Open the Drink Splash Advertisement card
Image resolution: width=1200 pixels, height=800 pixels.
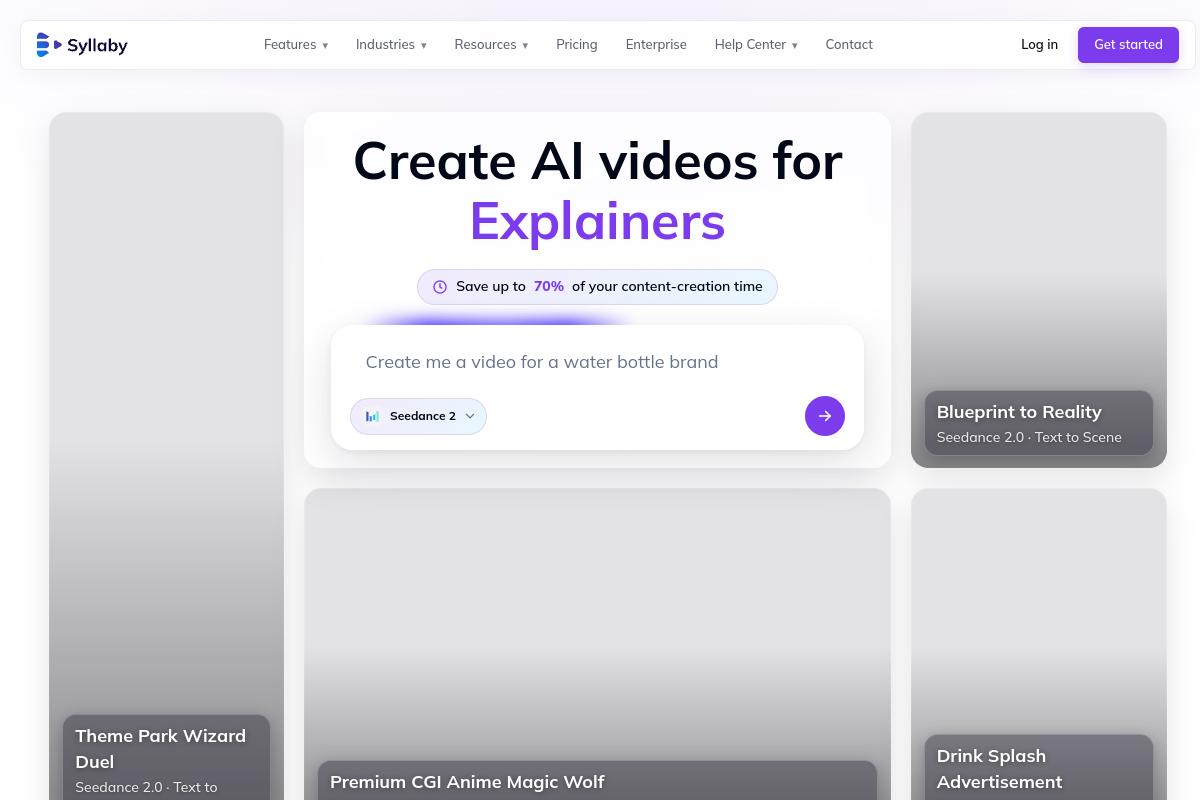[1039, 644]
